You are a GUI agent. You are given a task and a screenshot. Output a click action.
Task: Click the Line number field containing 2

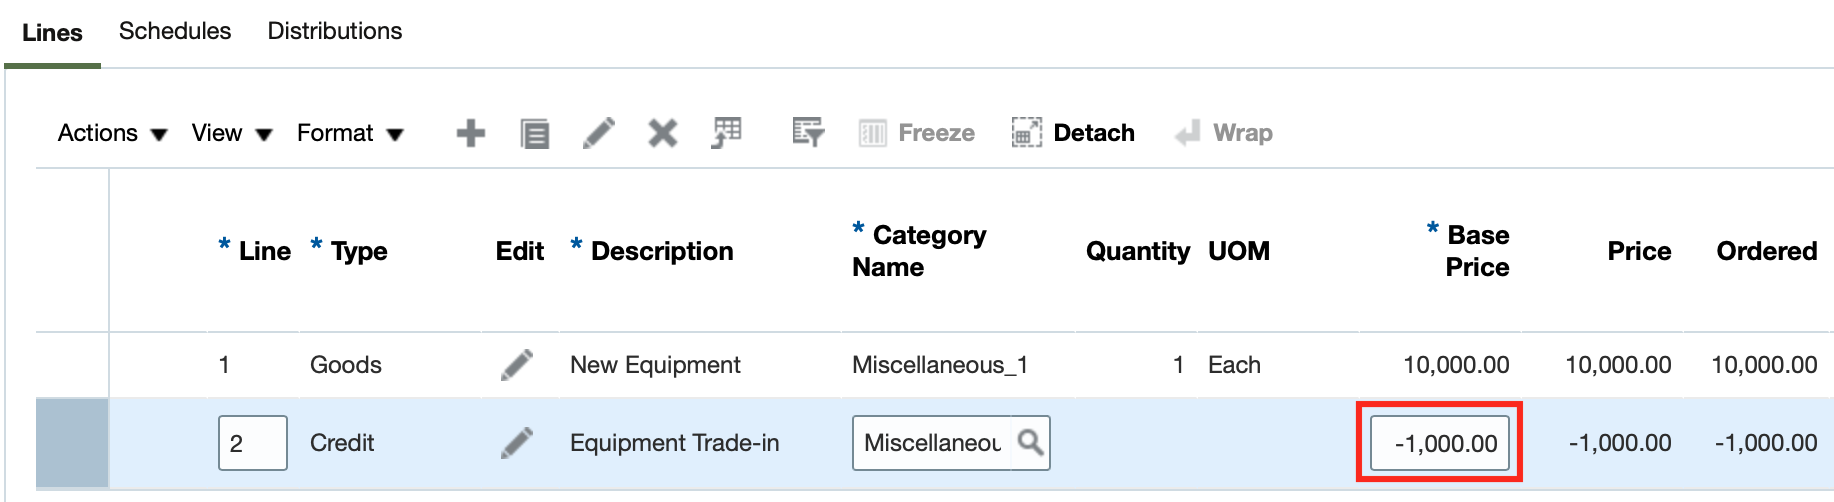click(x=252, y=443)
